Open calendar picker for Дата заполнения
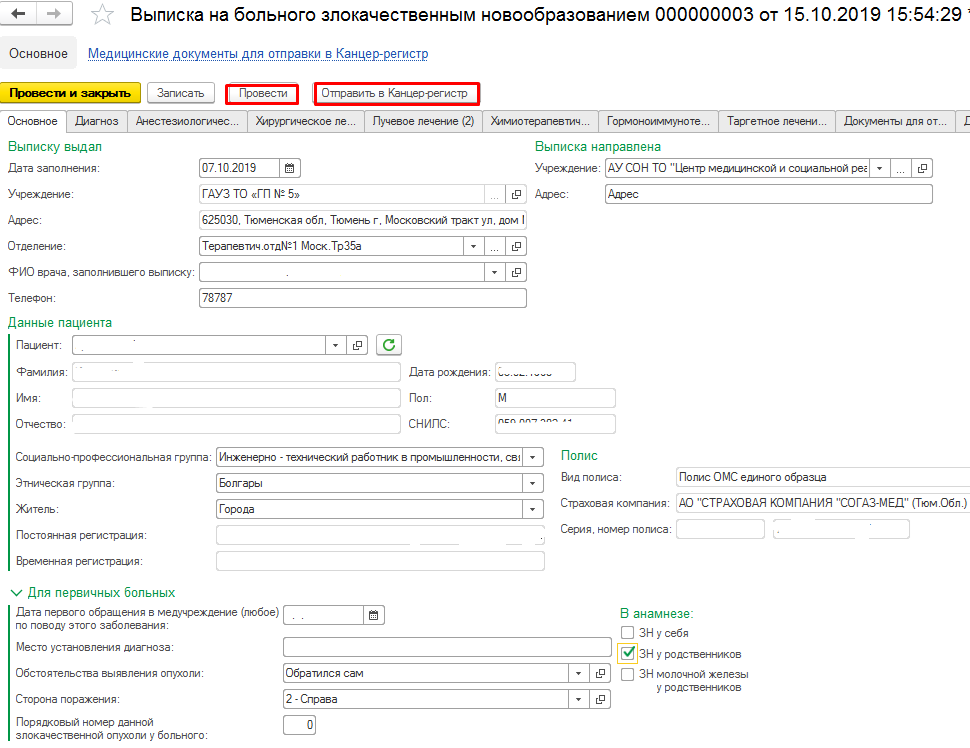This screenshot has width=970, height=748. 289,168
